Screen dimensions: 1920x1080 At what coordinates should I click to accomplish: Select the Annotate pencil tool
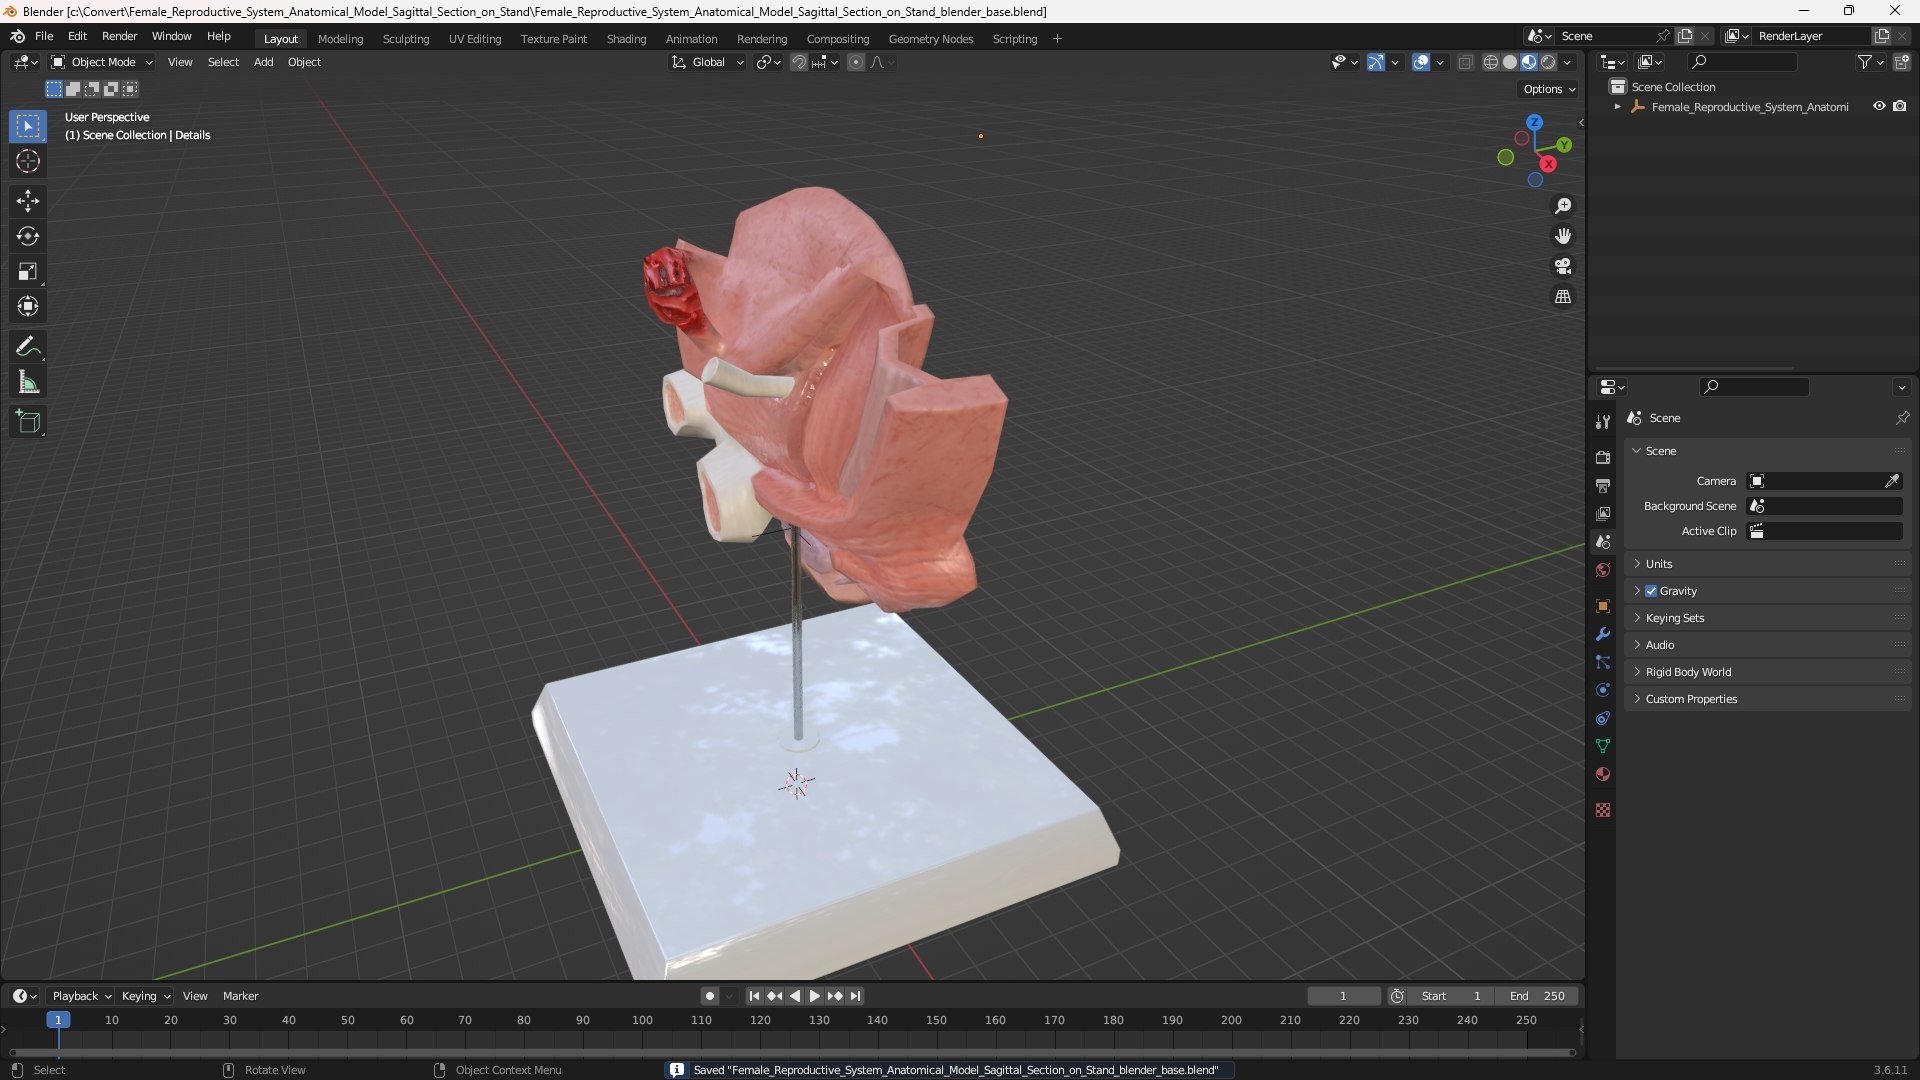point(28,347)
